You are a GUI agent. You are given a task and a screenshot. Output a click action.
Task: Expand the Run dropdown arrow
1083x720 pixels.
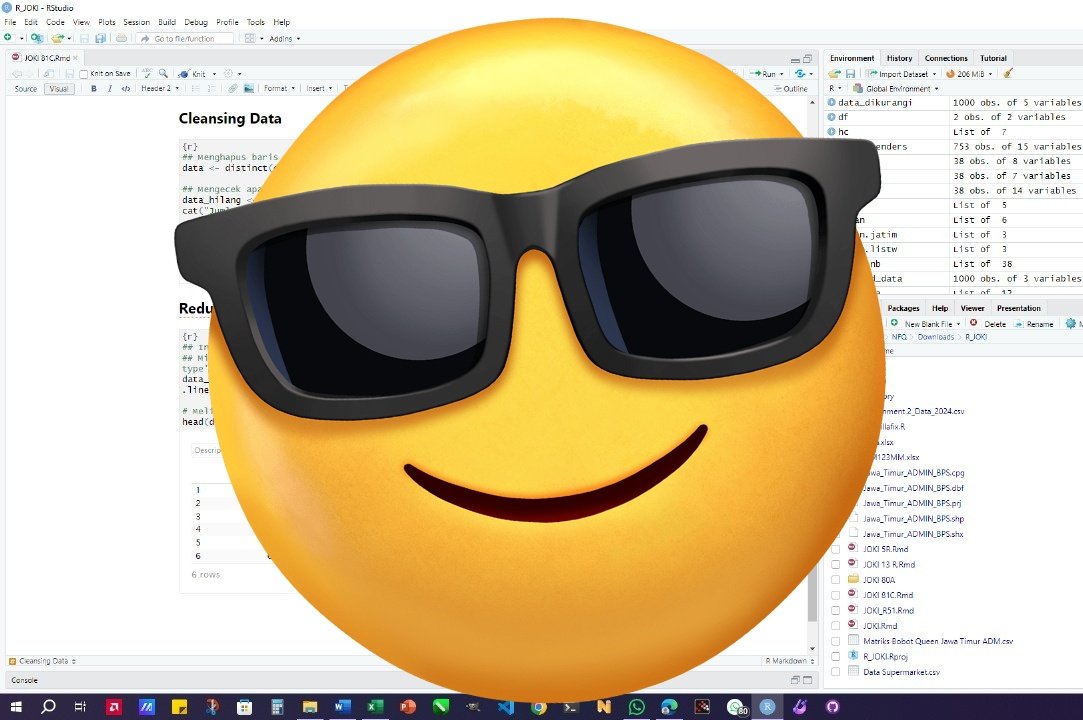click(x=782, y=74)
